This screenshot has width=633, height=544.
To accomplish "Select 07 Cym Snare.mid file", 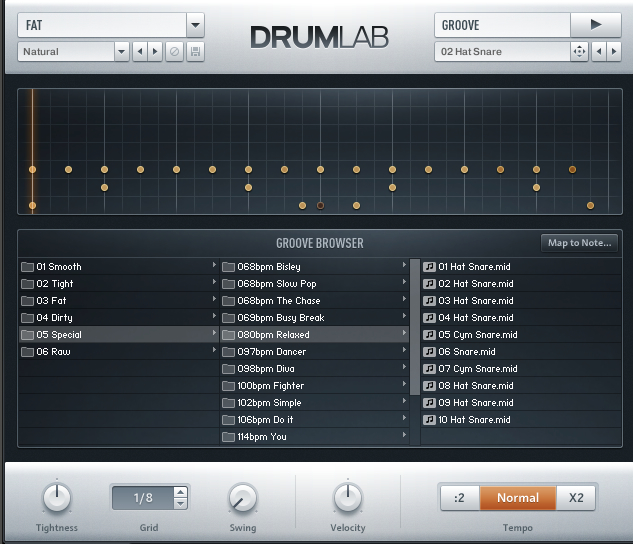I will (x=521, y=368).
